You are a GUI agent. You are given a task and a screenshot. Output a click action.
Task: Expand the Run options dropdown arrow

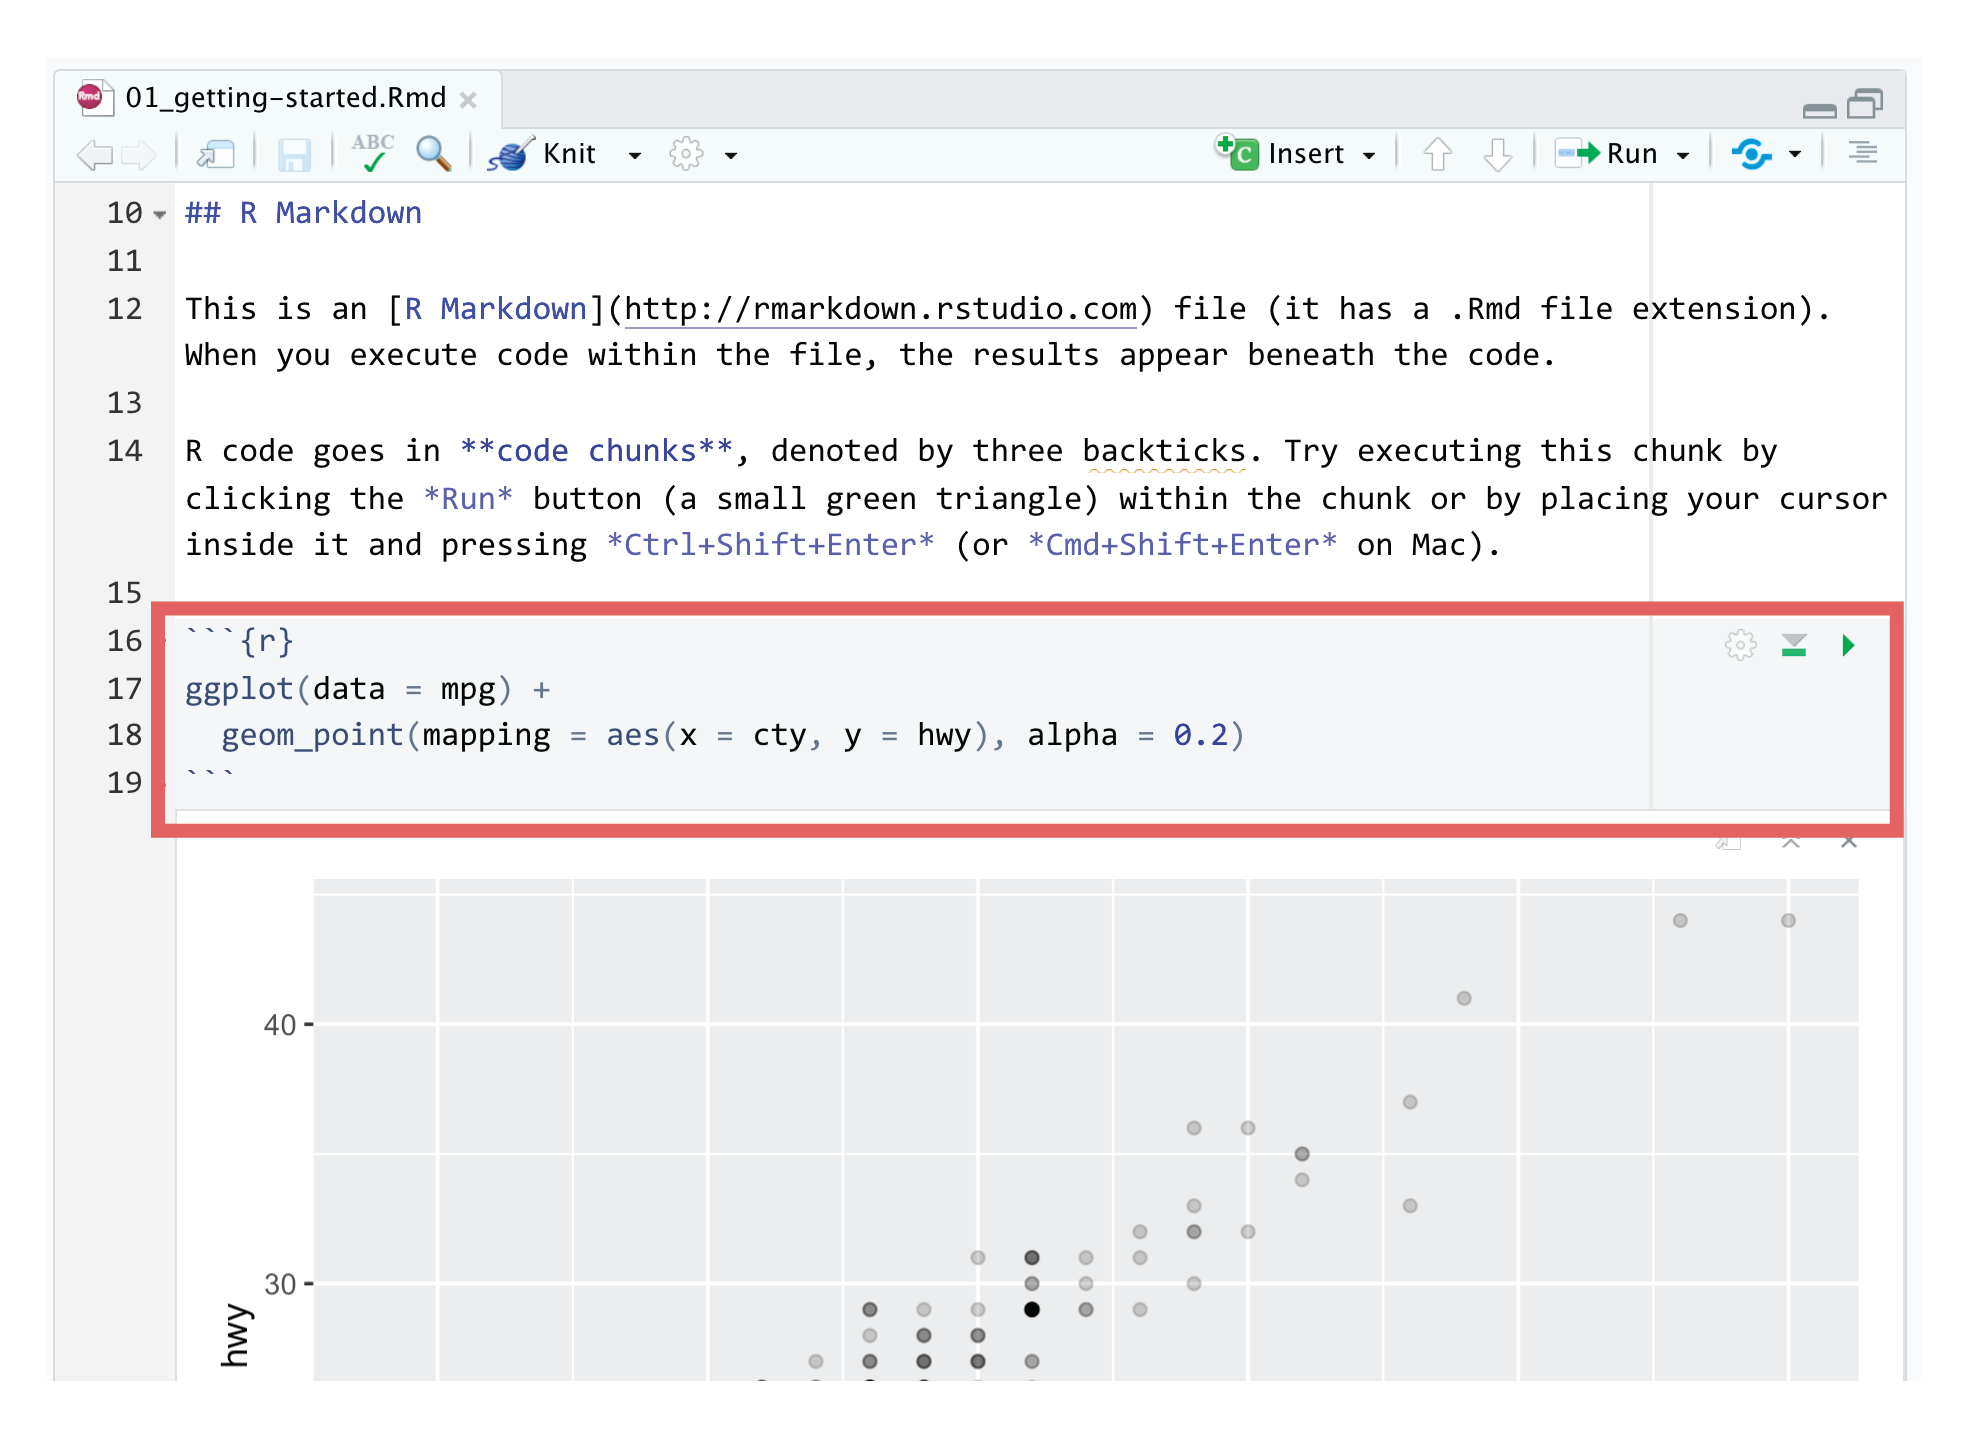pos(1683,155)
